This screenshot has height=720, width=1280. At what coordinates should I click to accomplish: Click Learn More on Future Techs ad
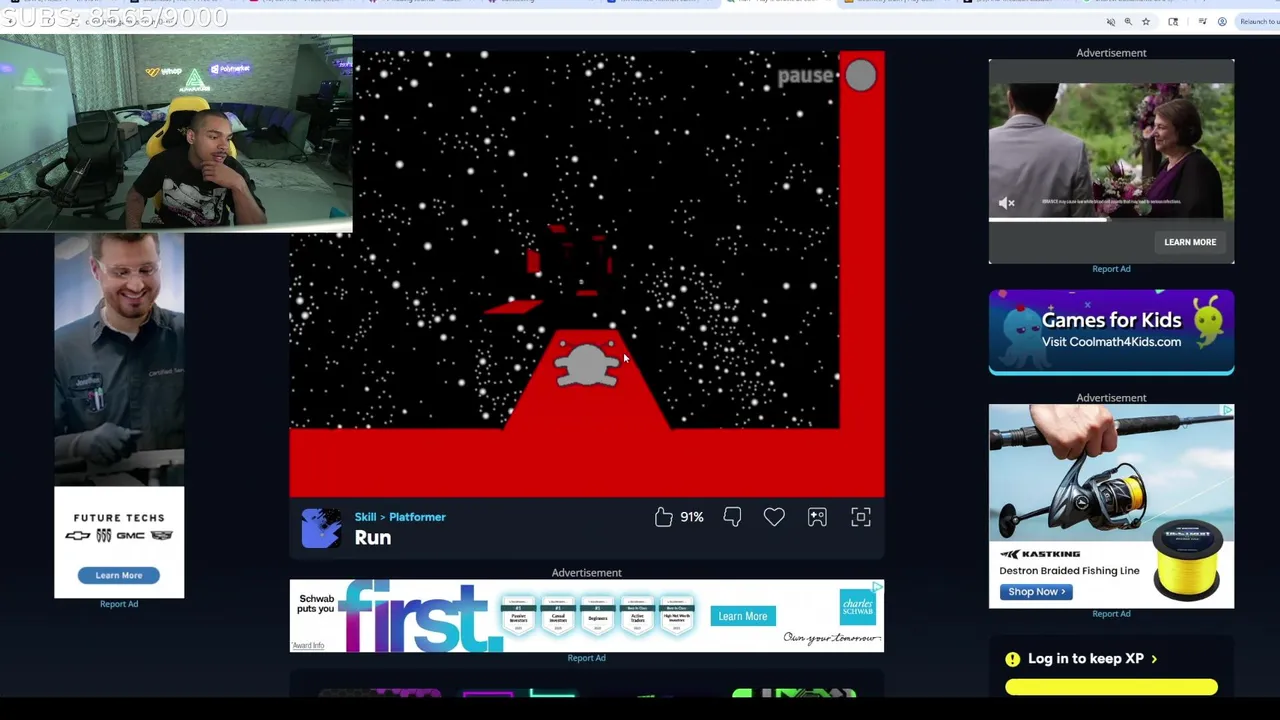pyautogui.click(x=119, y=576)
